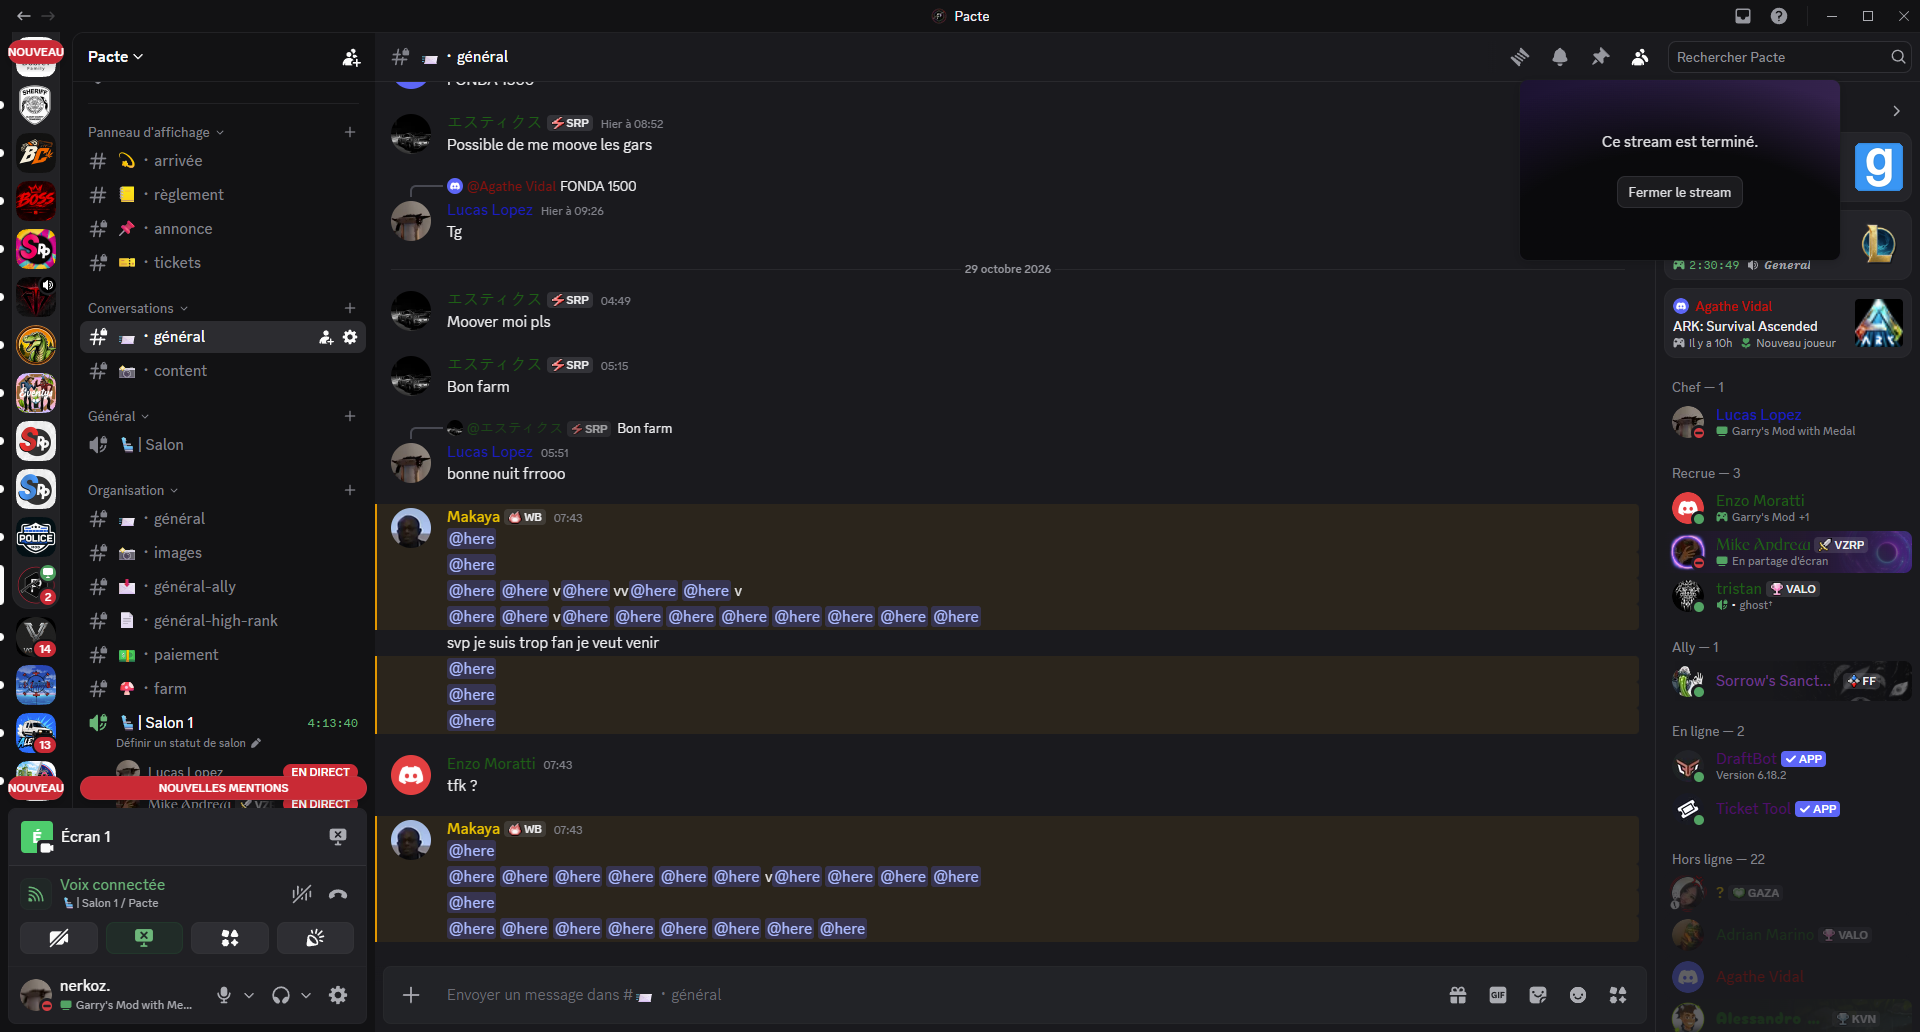Image resolution: width=1920 pixels, height=1032 pixels.
Task: Open the GIF picker
Action: click(x=1498, y=995)
